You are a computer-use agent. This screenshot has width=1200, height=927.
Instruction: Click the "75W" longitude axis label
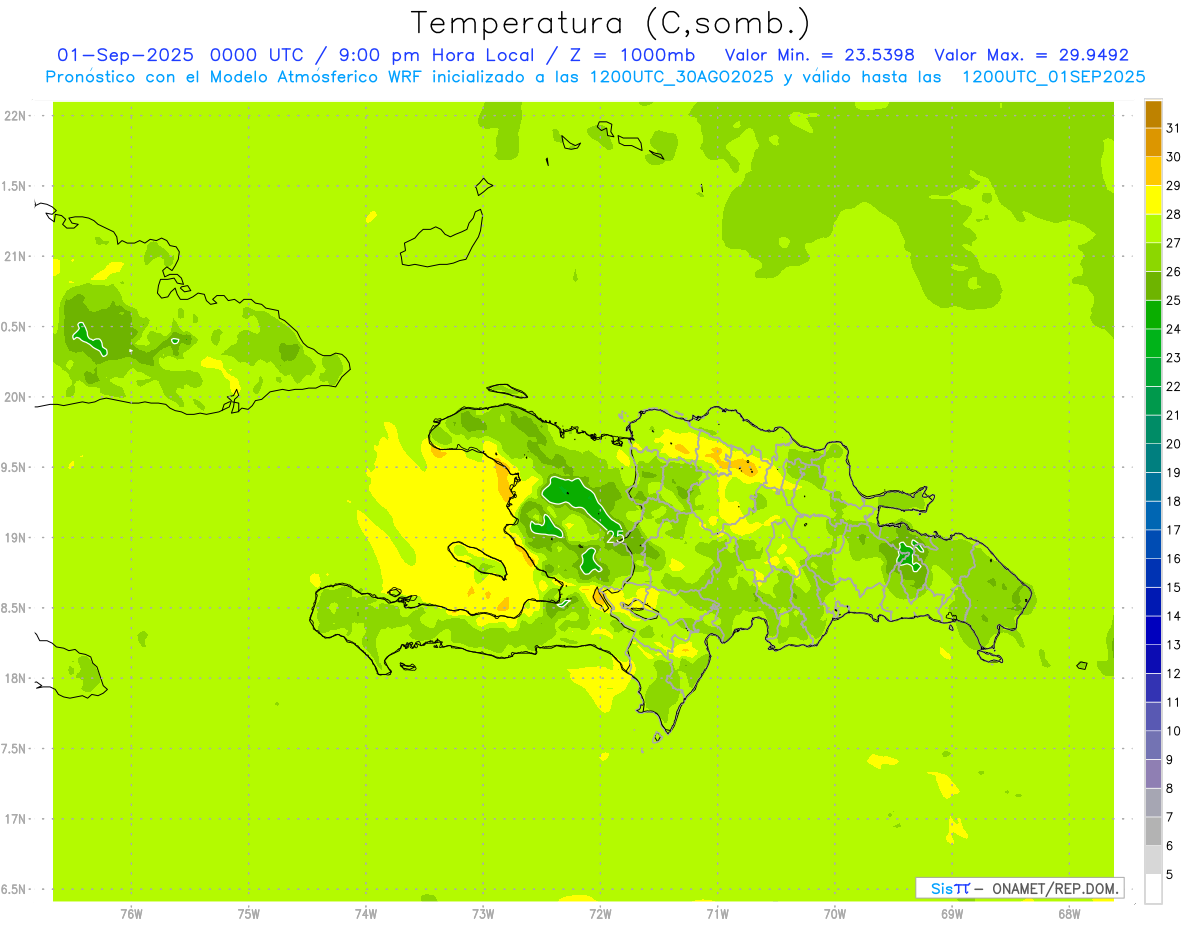click(x=249, y=914)
